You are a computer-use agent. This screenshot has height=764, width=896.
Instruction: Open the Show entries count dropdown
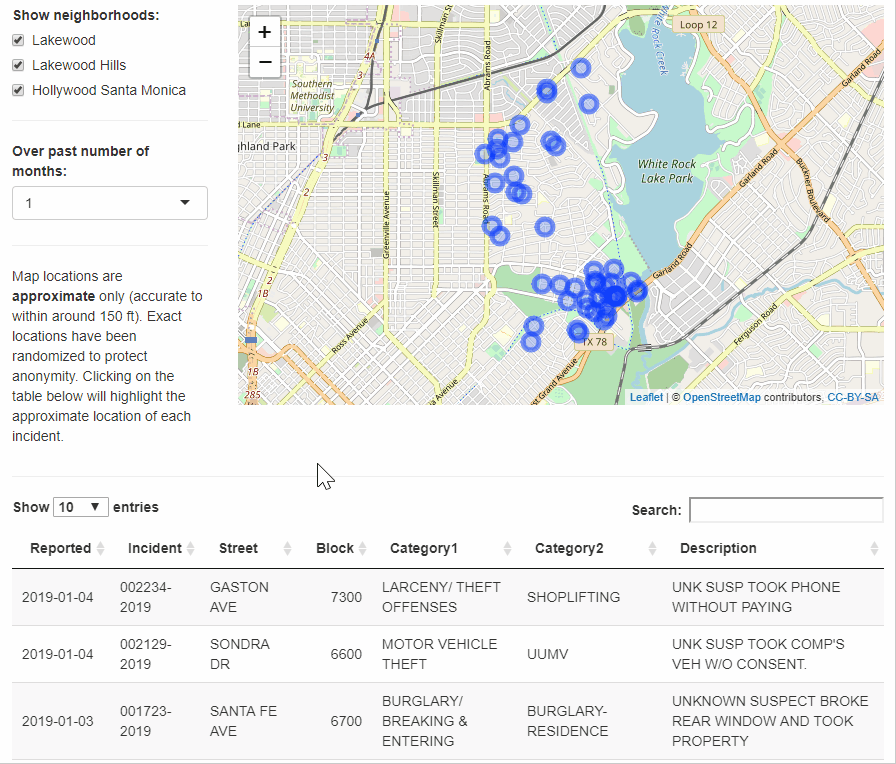(81, 507)
